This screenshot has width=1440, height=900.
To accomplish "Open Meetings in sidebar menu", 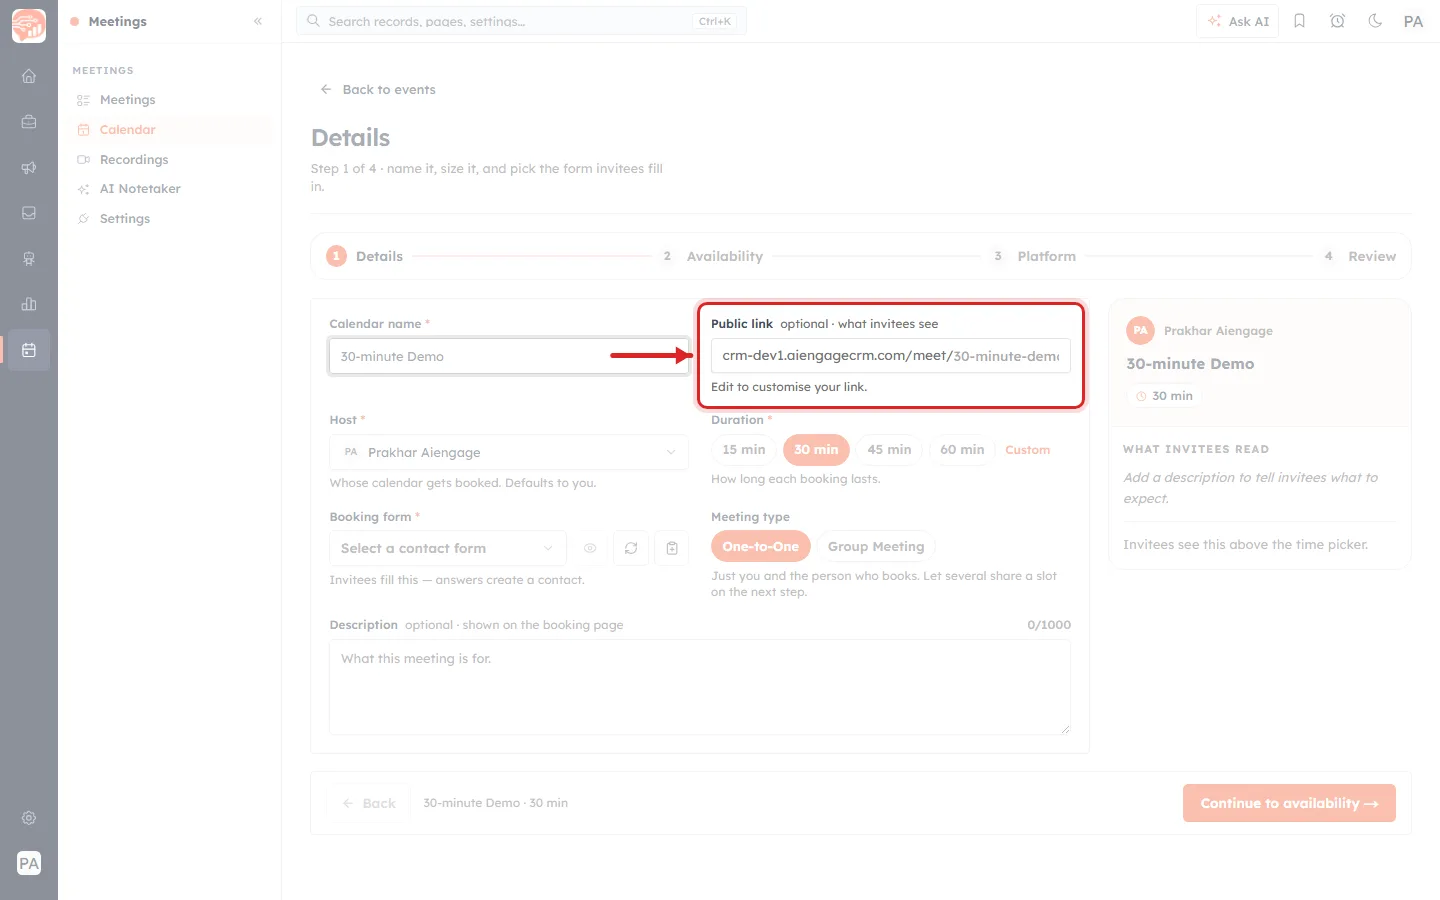I will [x=172, y=100].
